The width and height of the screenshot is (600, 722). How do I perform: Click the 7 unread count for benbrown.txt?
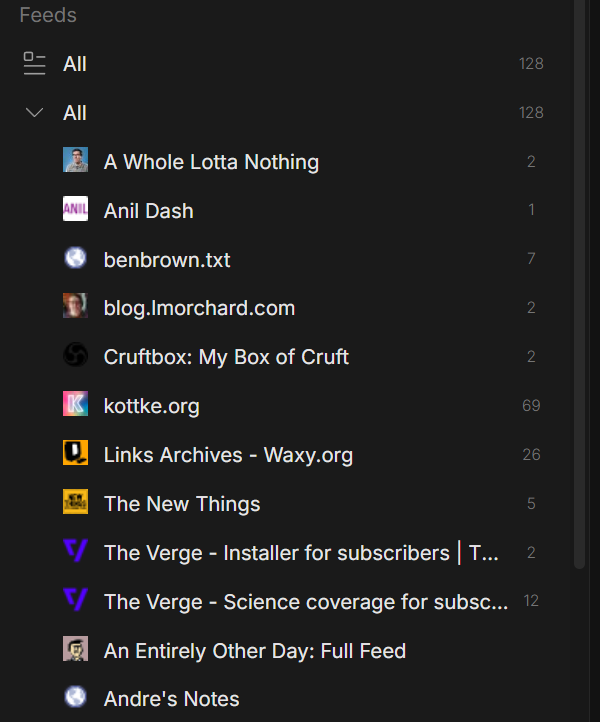[x=531, y=259]
